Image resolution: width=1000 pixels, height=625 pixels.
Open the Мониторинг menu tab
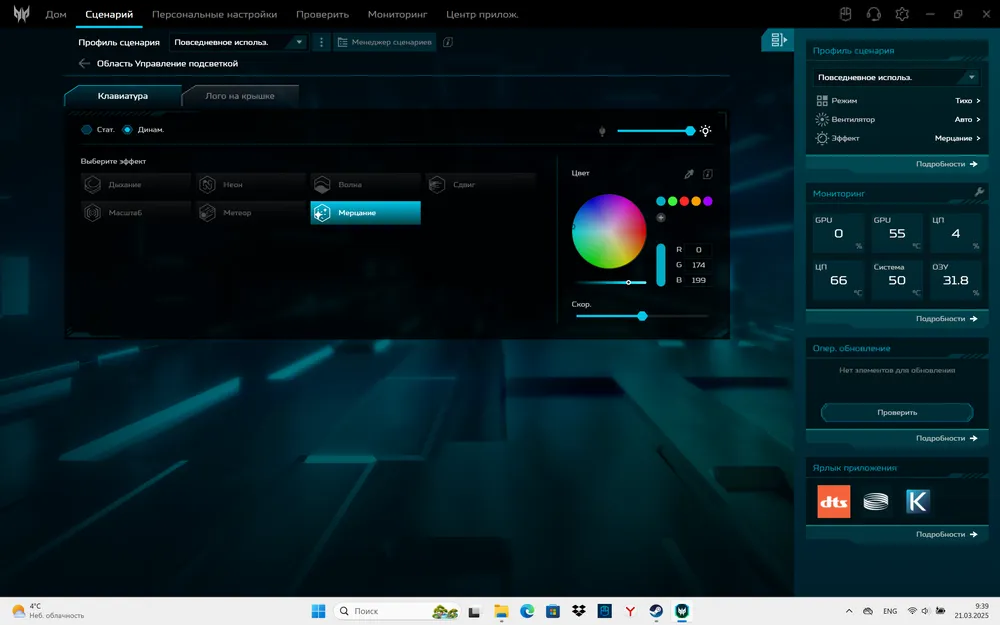[x=397, y=15]
